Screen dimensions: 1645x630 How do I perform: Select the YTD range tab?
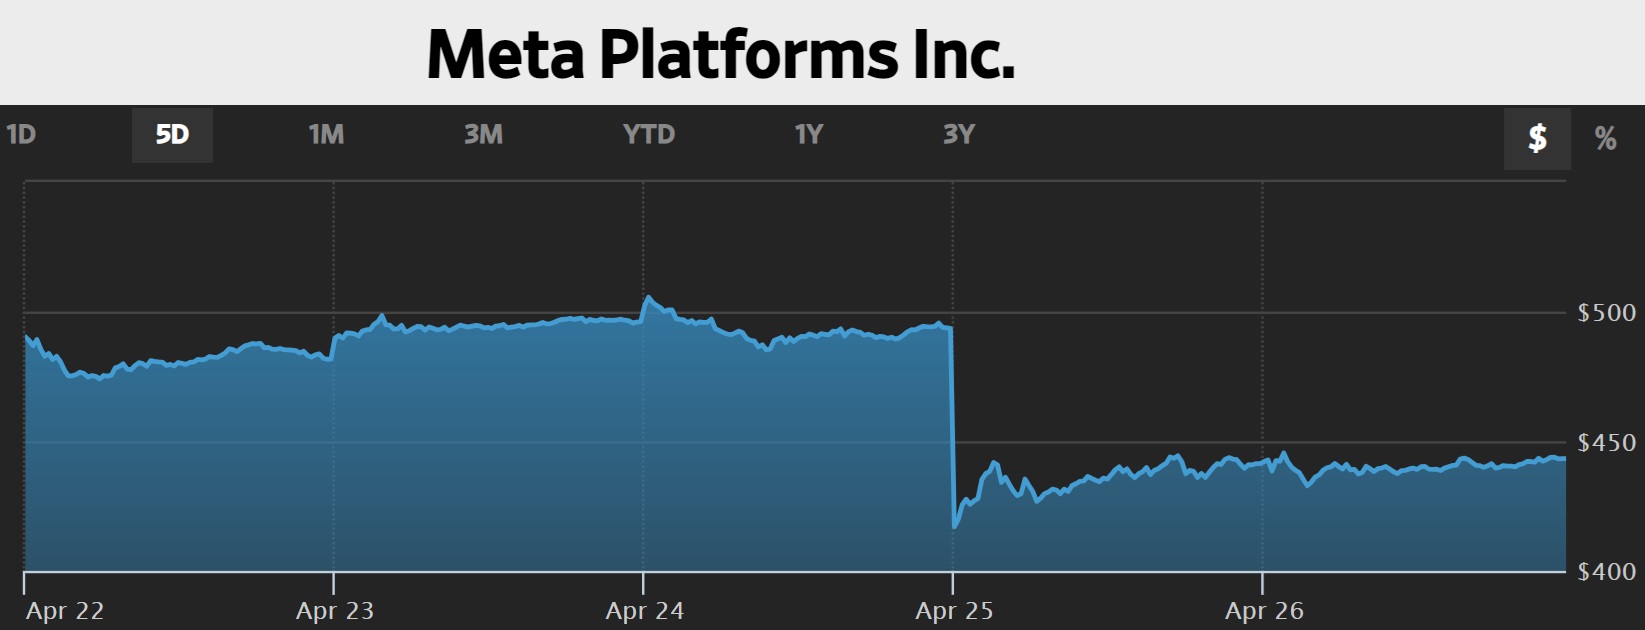(x=649, y=135)
